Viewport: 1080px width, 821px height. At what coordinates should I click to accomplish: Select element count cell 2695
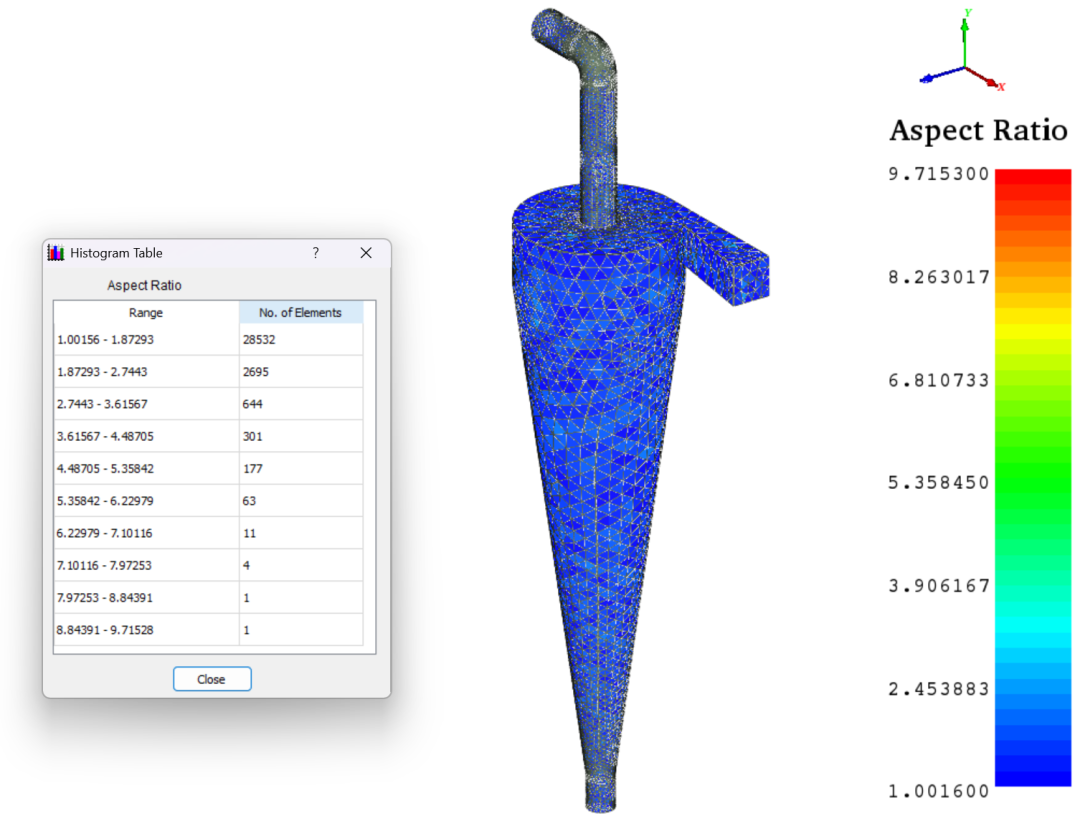point(301,372)
